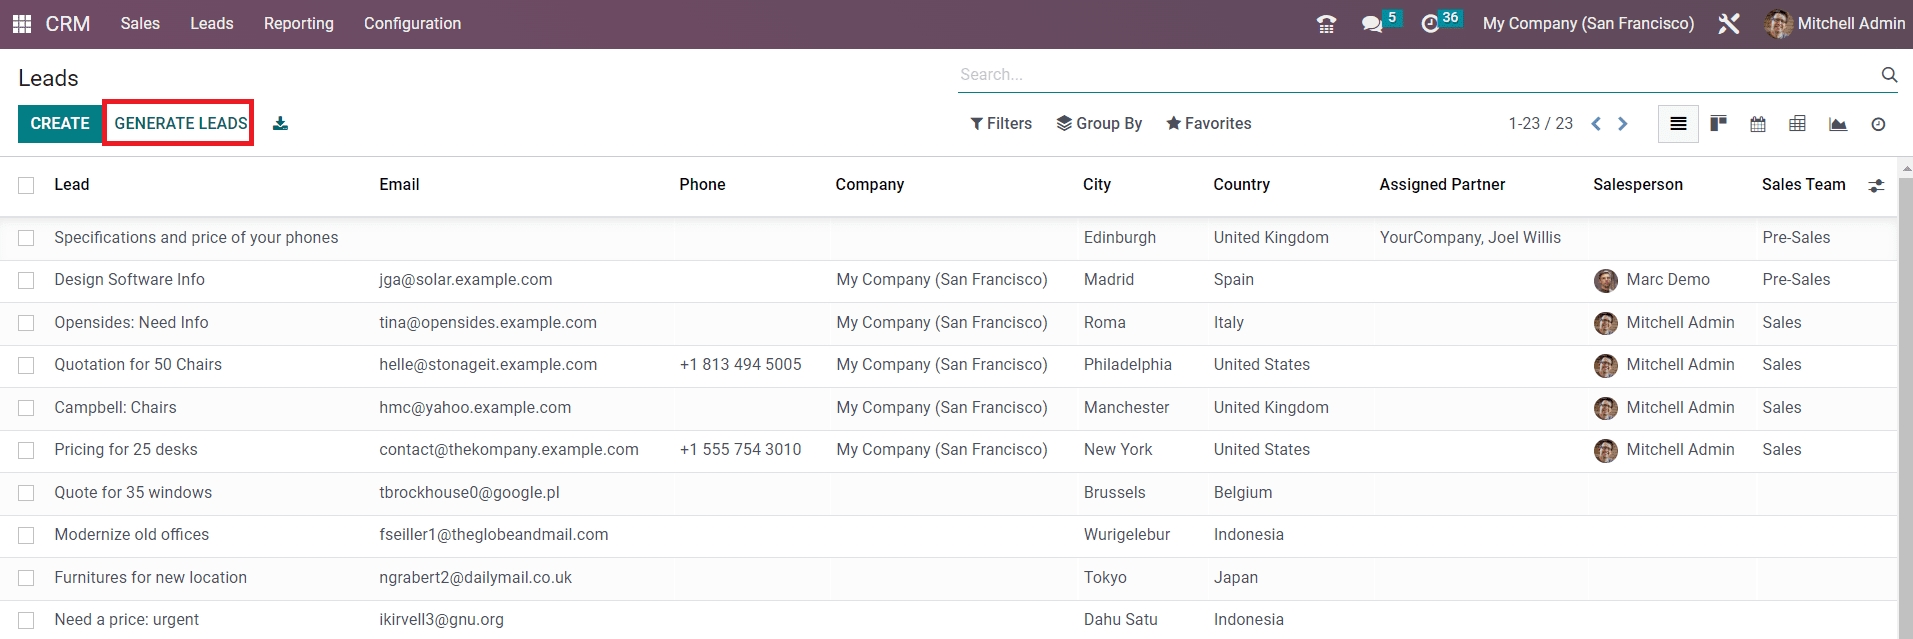Viewport: 1913px width, 639px height.
Task: Switch to Graph view
Action: point(1837,124)
